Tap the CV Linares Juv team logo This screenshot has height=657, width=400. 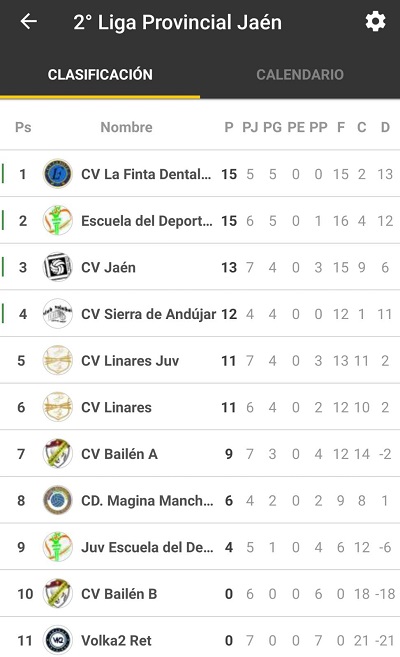[x=57, y=360]
